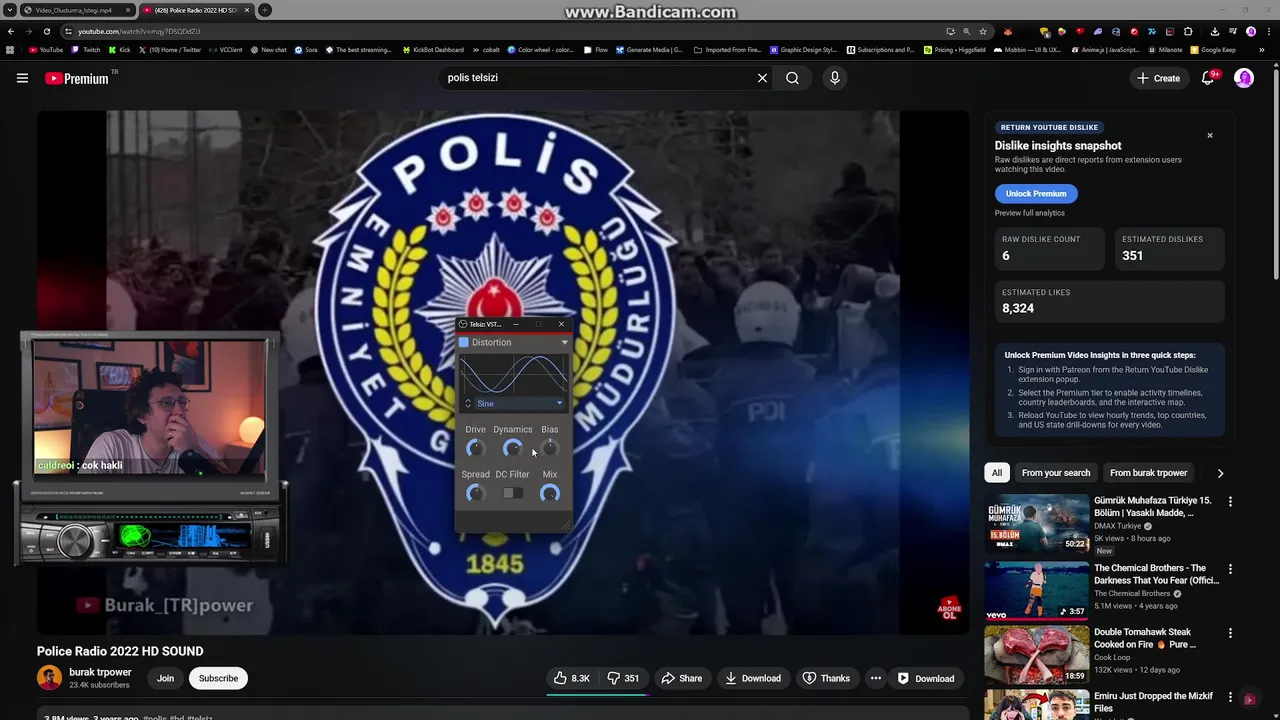Open options for Chemical Brothers video
This screenshot has width=1280, height=720.
[1231, 569]
